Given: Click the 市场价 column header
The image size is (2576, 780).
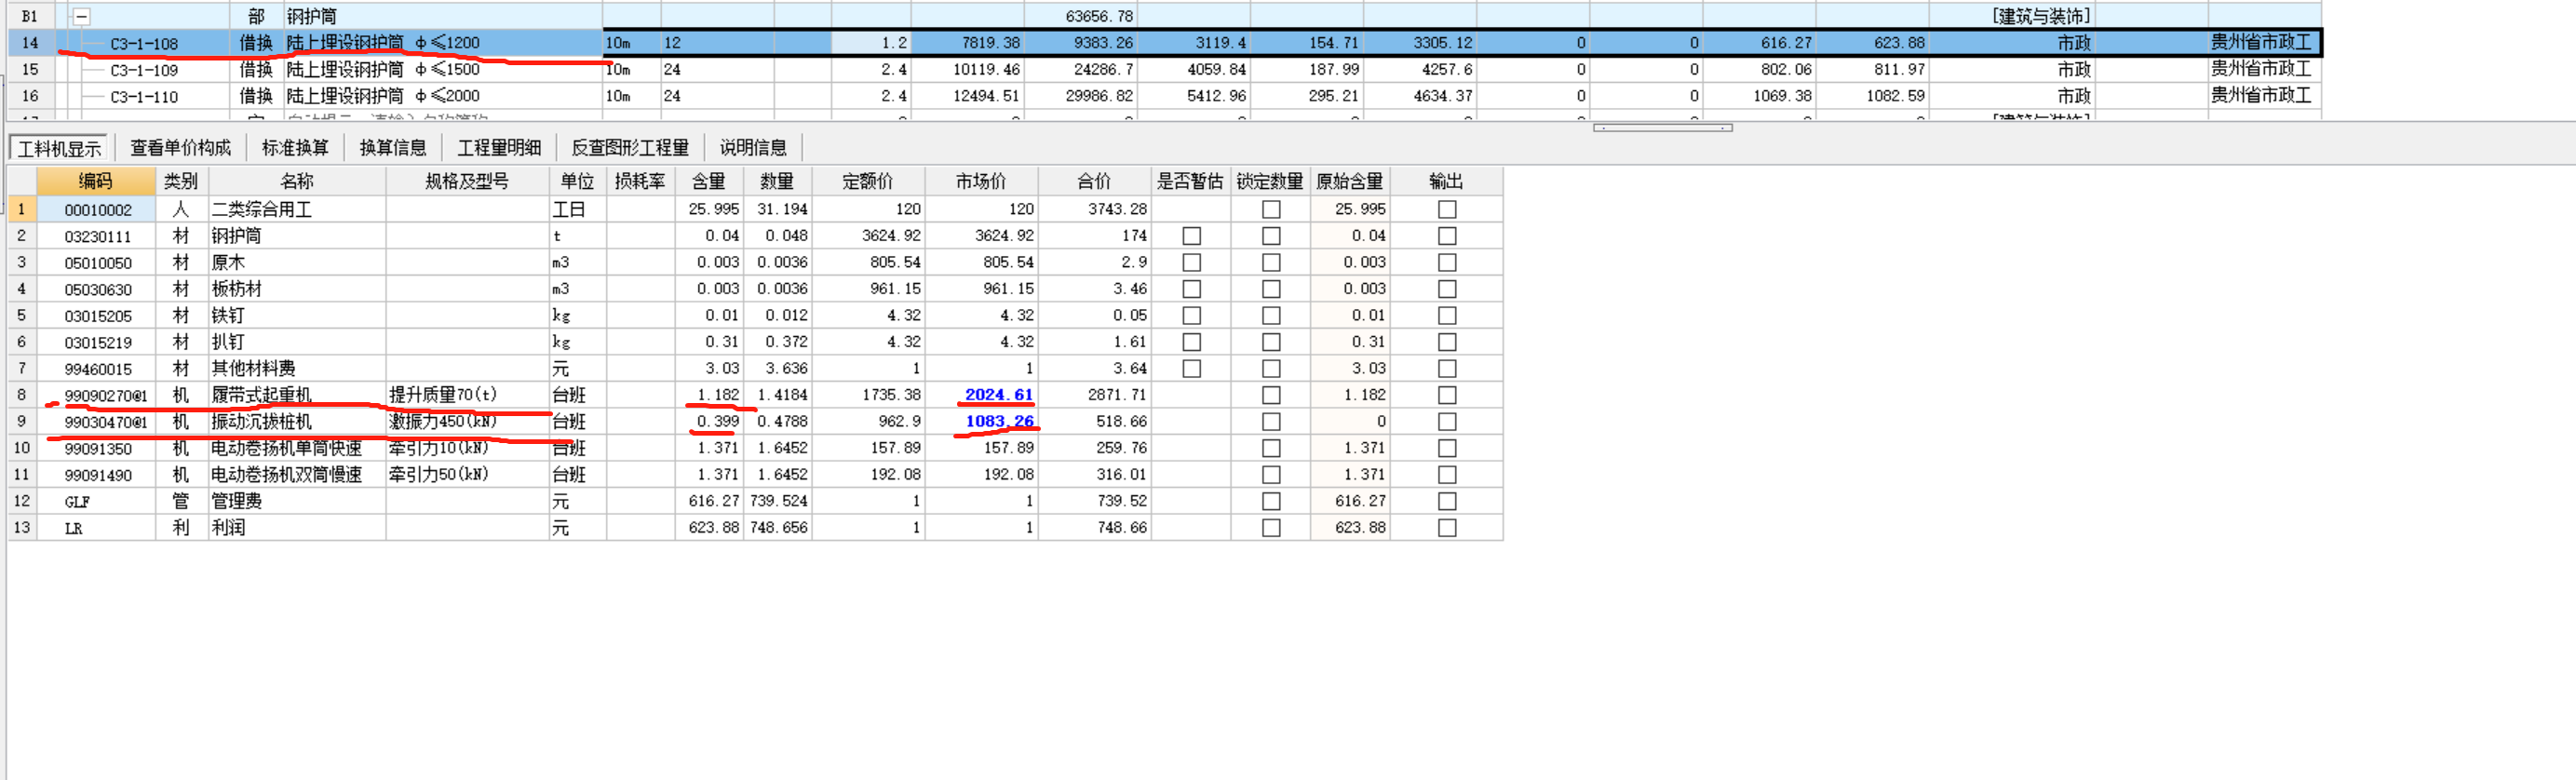Looking at the screenshot, I should [x=981, y=181].
